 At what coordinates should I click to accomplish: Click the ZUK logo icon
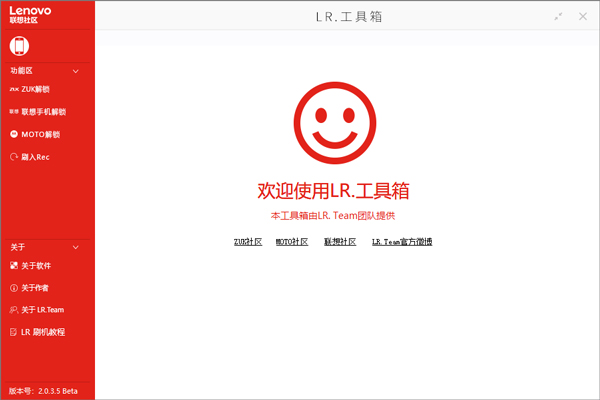(14, 89)
